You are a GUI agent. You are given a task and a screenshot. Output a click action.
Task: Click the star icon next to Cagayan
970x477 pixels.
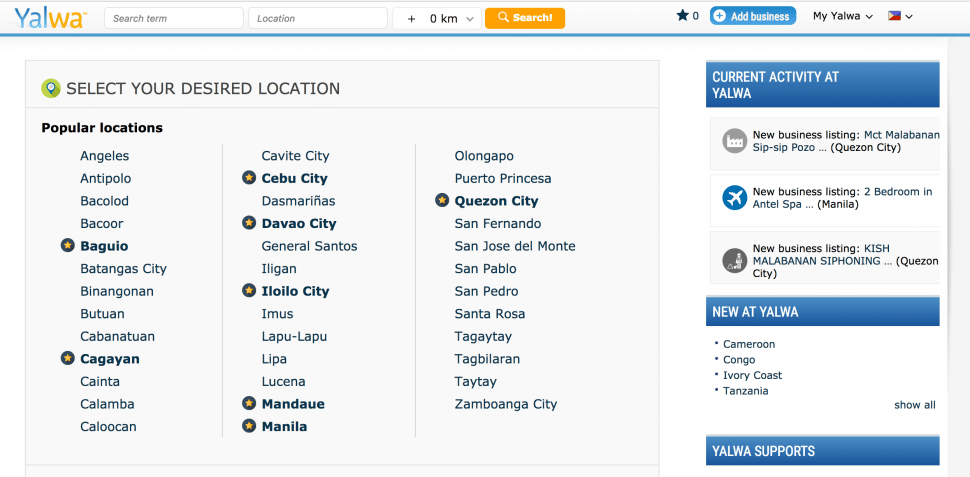67,358
